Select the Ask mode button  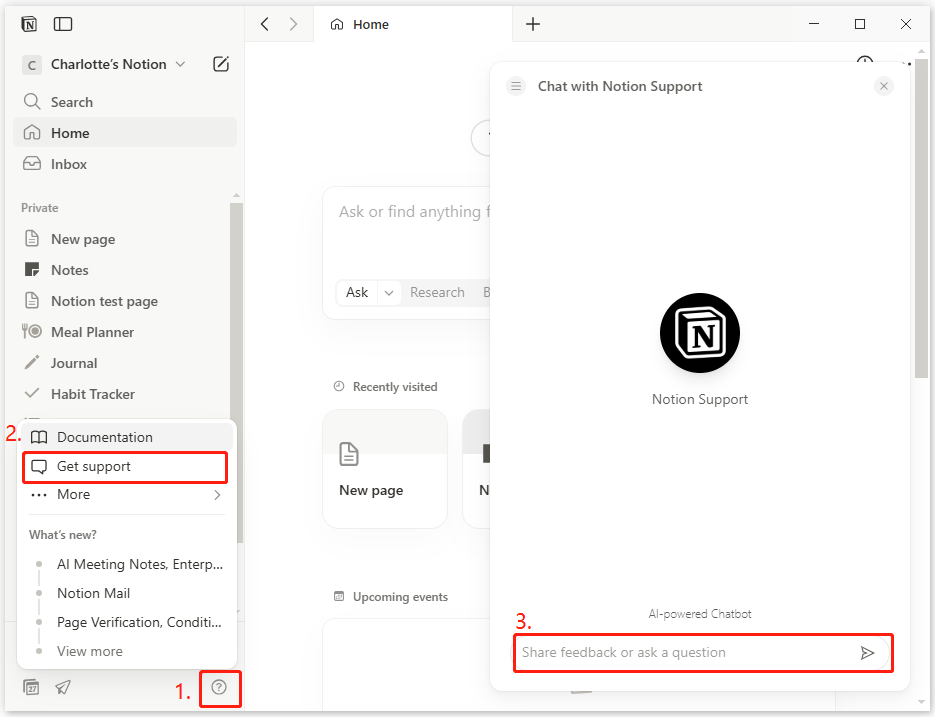[x=357, y=292]
